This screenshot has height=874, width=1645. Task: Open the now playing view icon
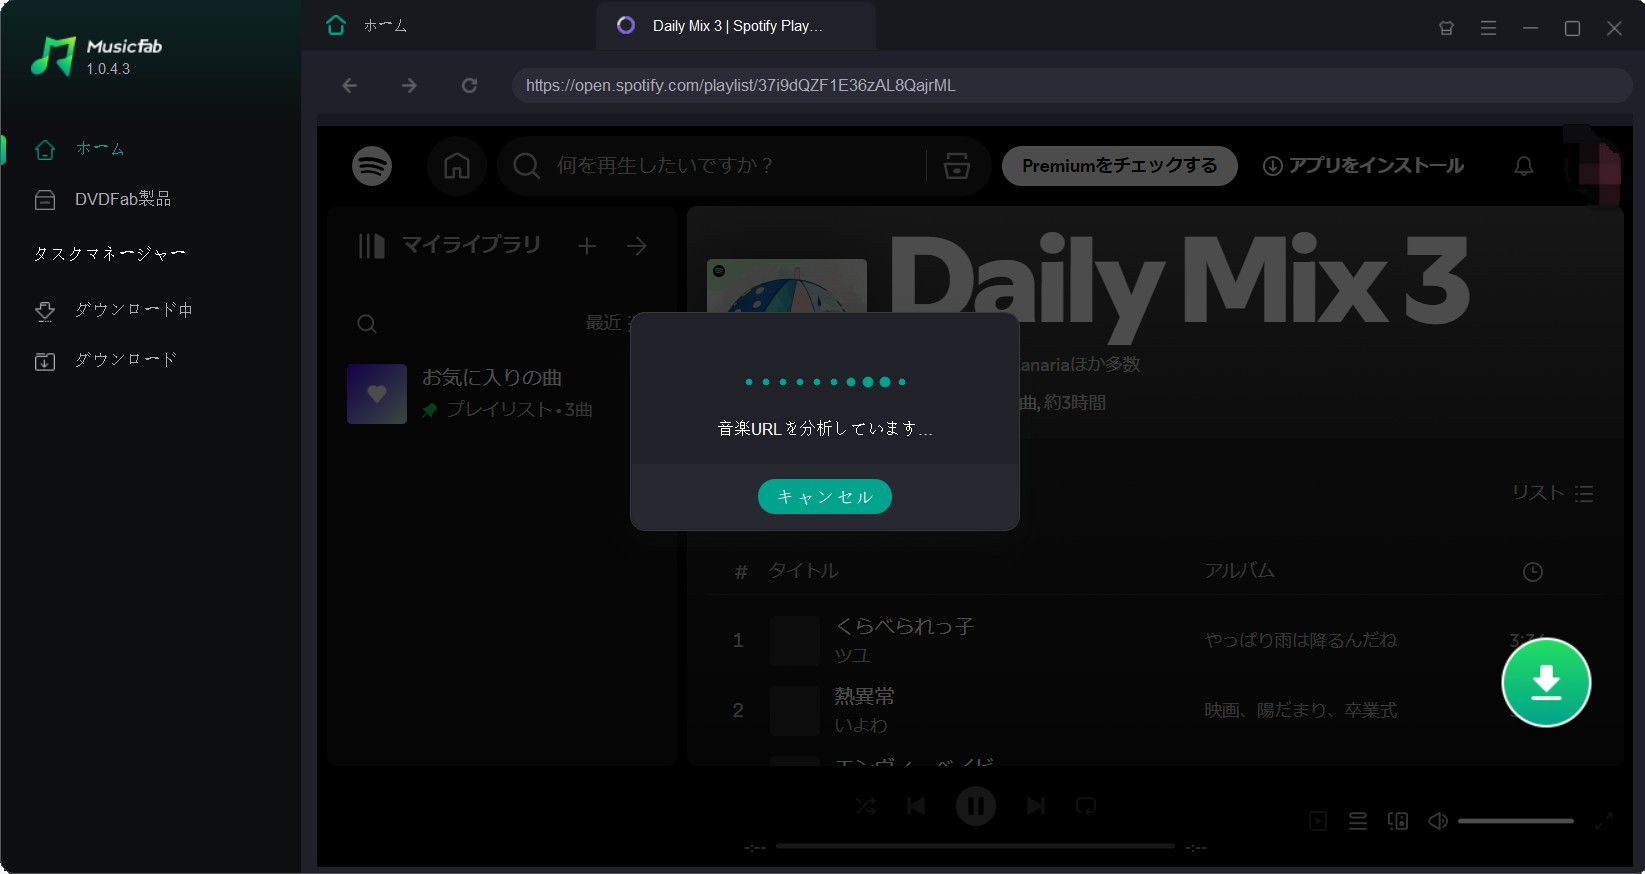pos(1318,821)
